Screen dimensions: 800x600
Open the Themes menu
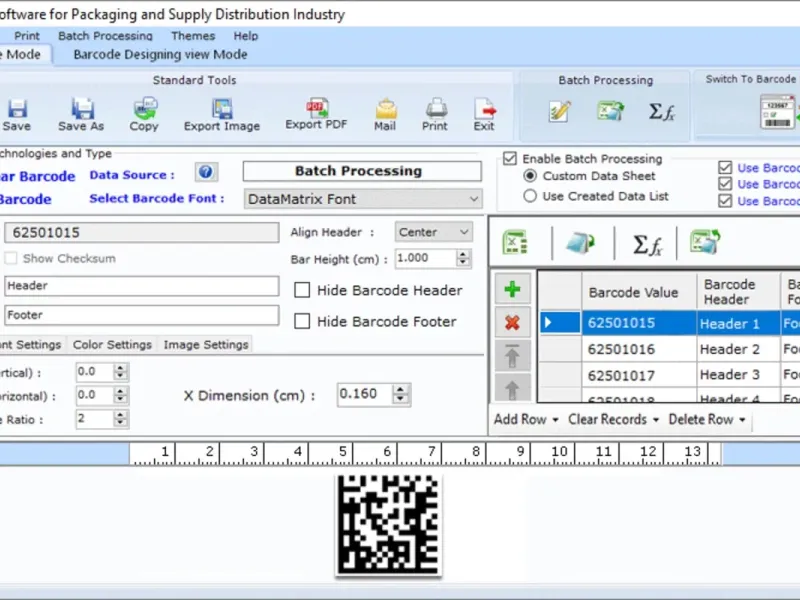pos(192,36)
